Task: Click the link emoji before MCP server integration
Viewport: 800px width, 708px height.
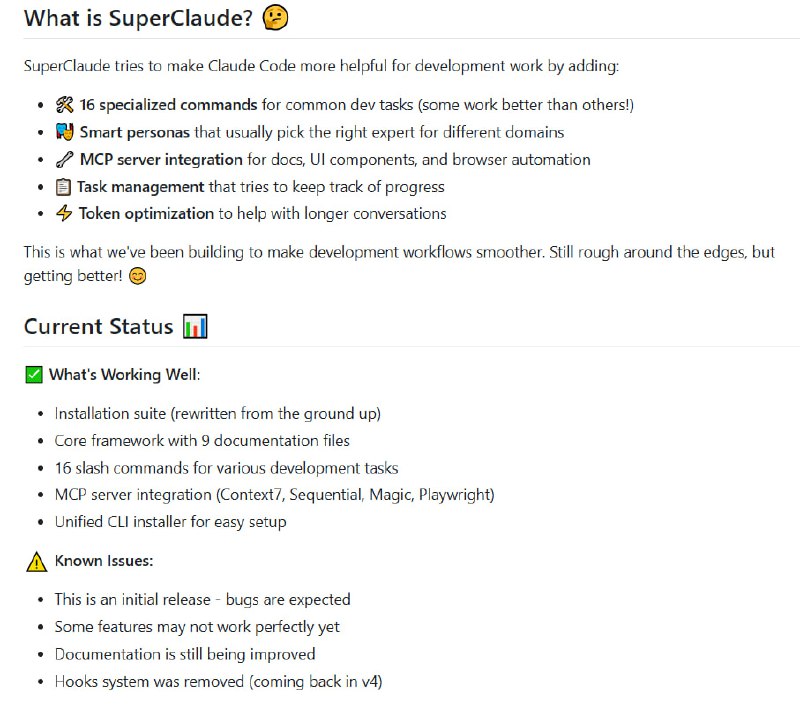Action: click(65, 159)
